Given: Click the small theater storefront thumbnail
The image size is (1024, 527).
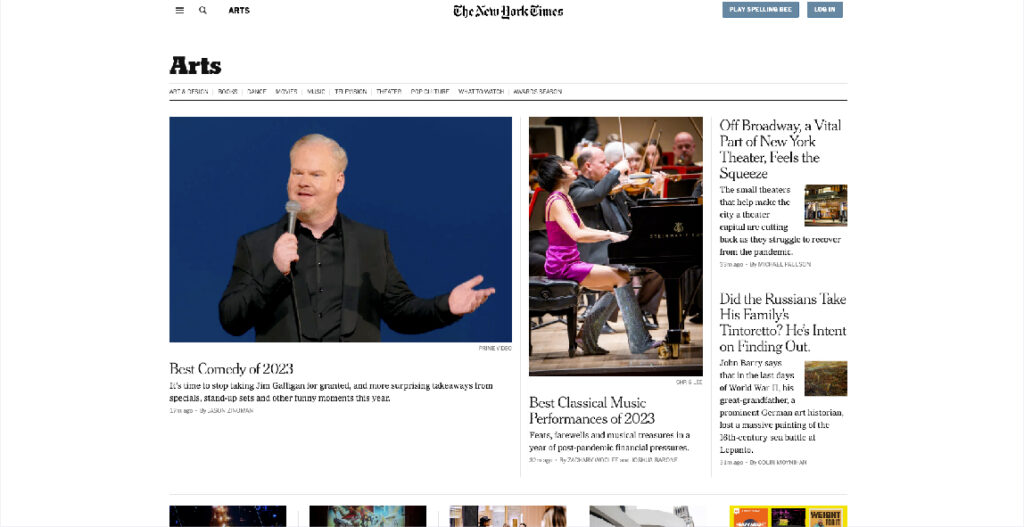Looking at the screenshot, I should pyautogui.click(x=825, y=205).
